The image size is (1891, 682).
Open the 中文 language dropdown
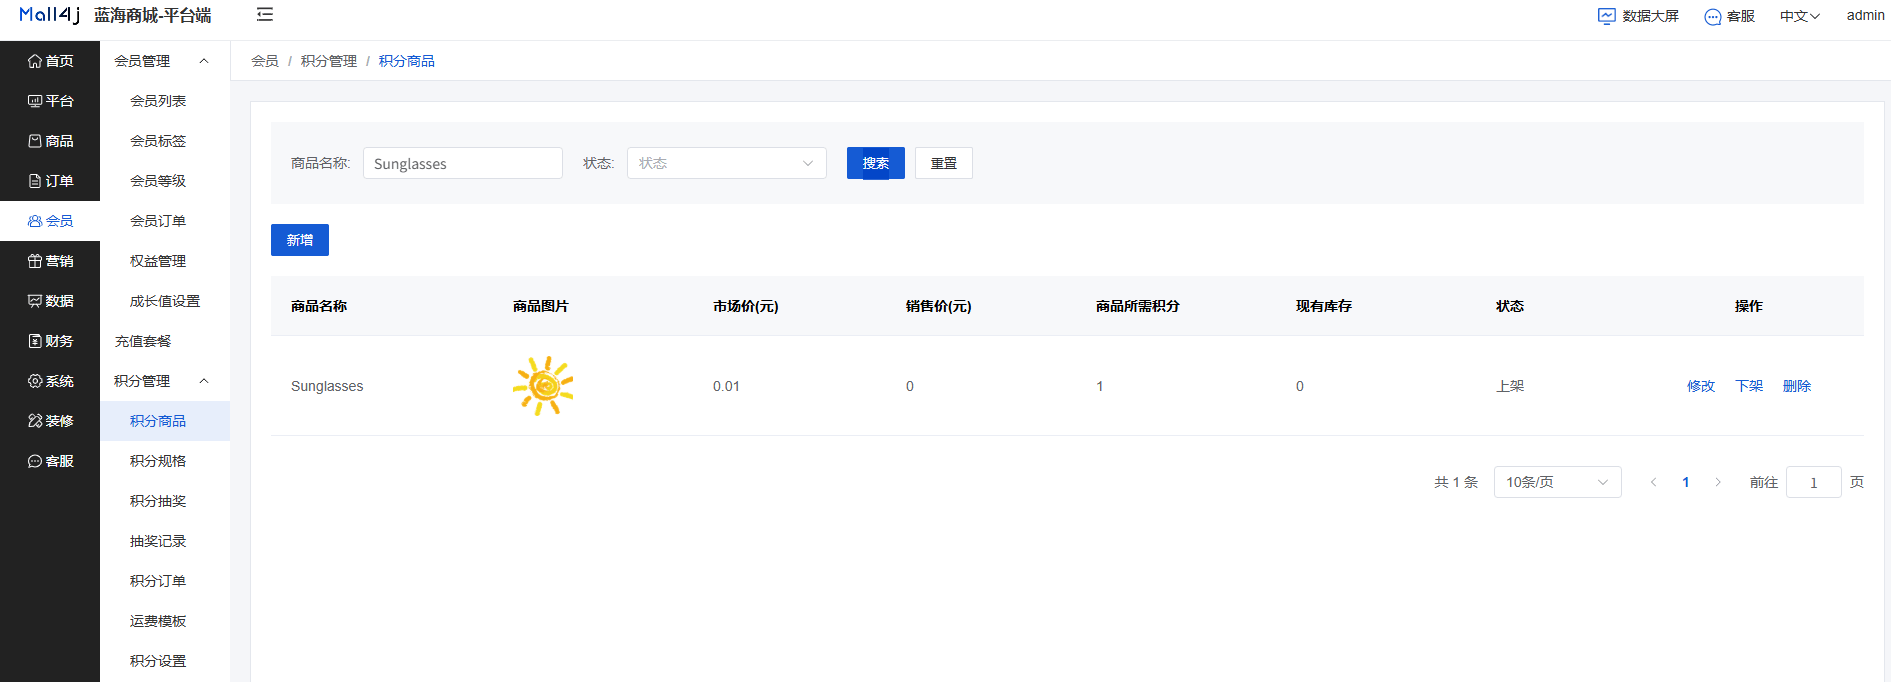(1800, 16)
